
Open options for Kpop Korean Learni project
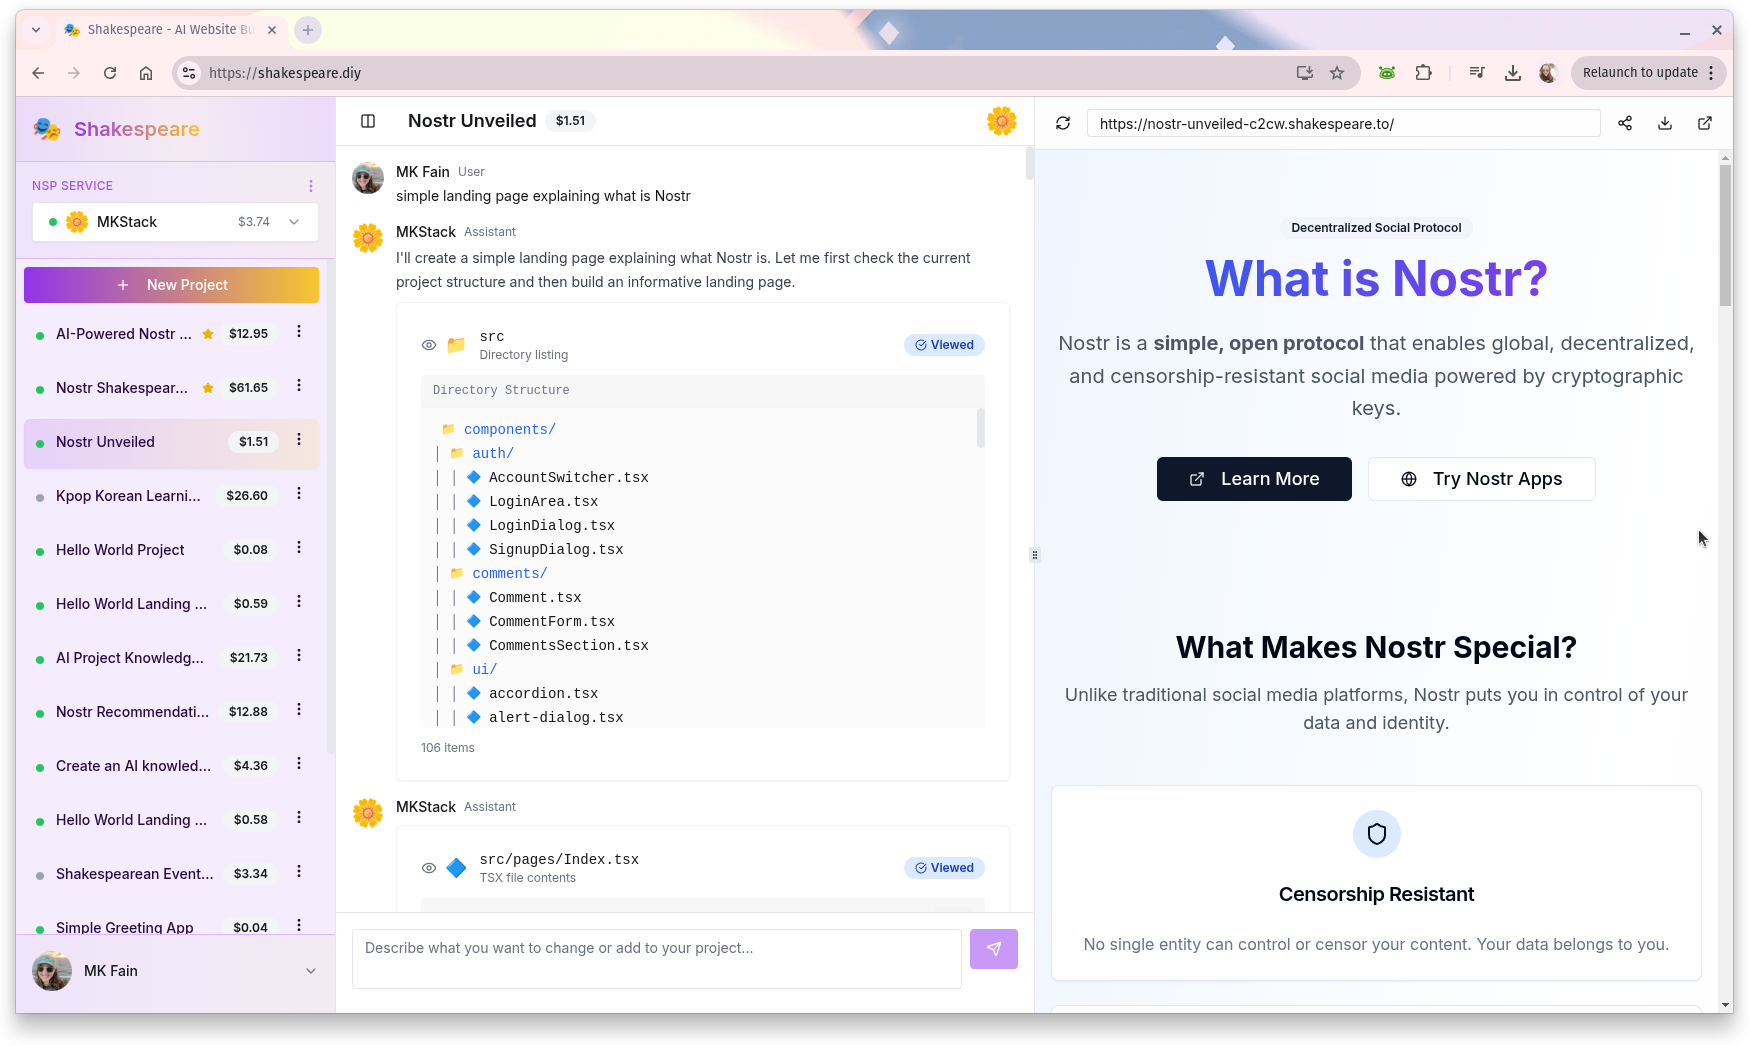[299, 494]
